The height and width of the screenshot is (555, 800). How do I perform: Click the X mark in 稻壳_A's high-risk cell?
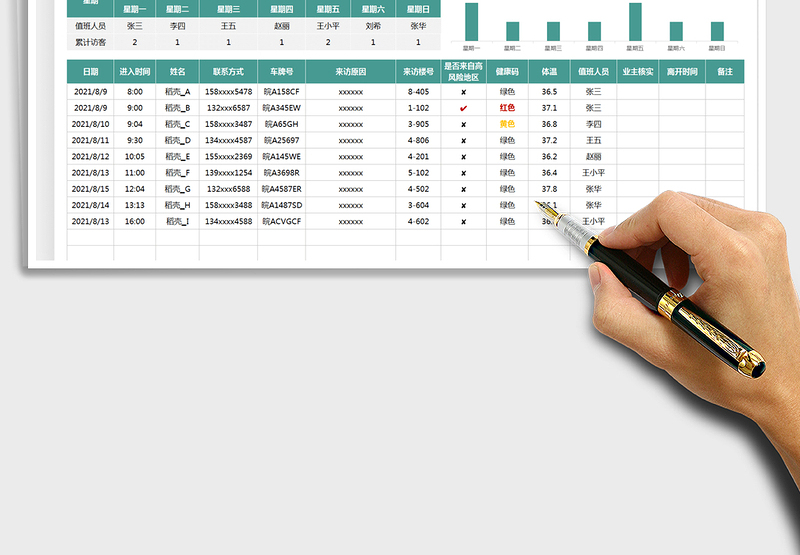[463, 92]
